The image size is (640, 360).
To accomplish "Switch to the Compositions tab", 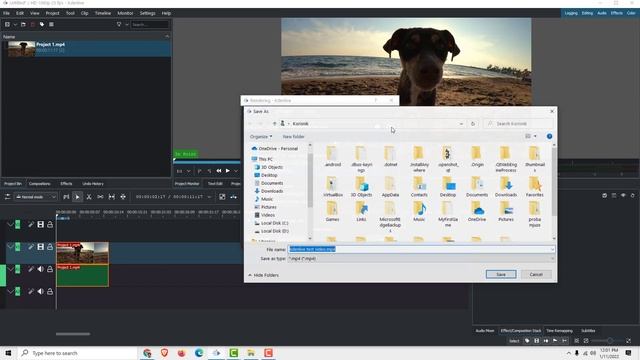I will [x=40, y=184].
